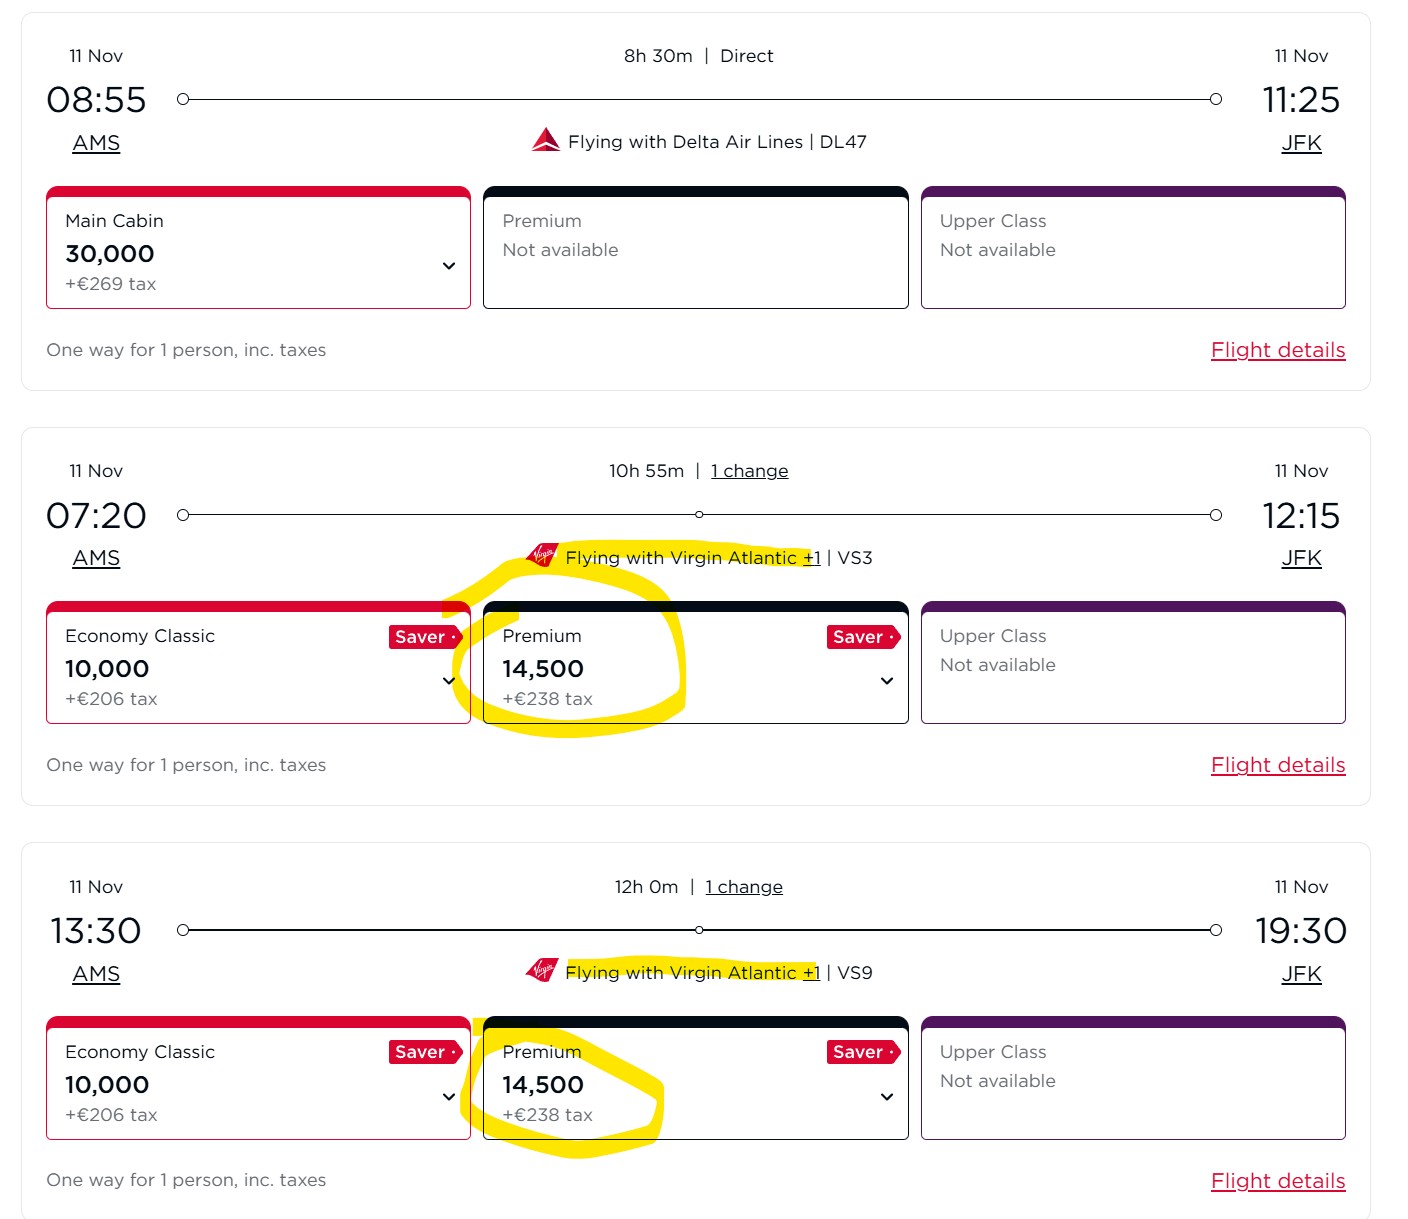Expand VS9 Economy Classic fare chevron

coord(449,1097)
